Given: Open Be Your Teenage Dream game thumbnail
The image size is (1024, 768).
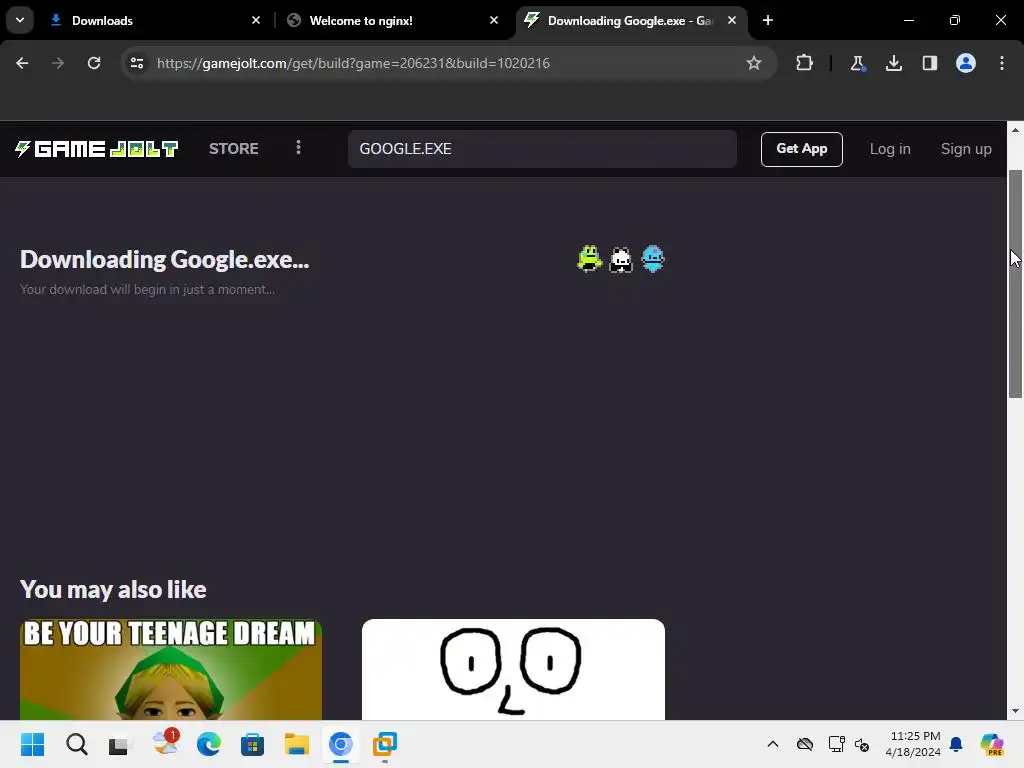Looking at the screenshot, I should pyautogui.click(x=170, y=669).
